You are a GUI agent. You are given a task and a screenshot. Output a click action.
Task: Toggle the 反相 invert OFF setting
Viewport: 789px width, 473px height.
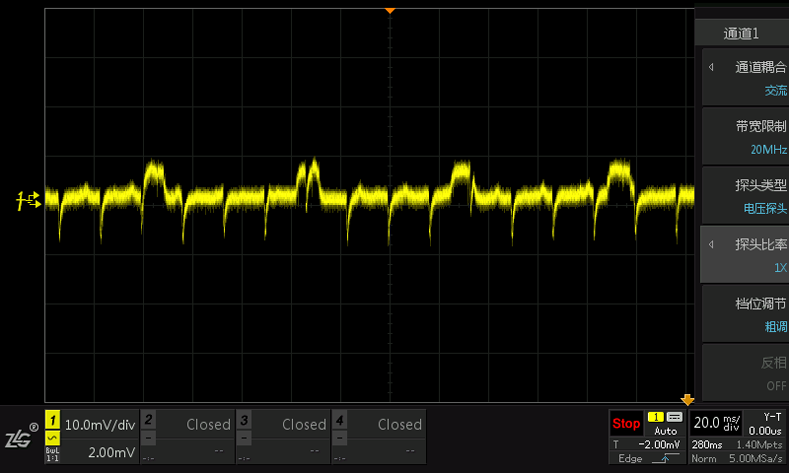745,373
